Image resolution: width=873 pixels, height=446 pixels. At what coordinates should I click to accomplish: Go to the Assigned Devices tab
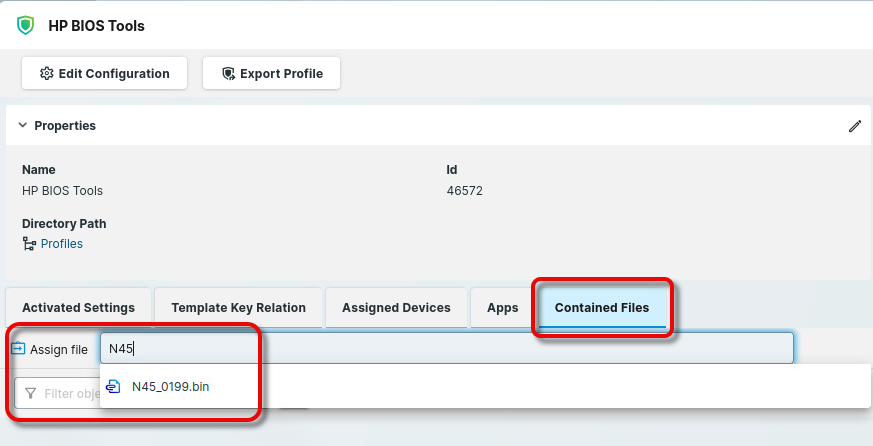396,308
